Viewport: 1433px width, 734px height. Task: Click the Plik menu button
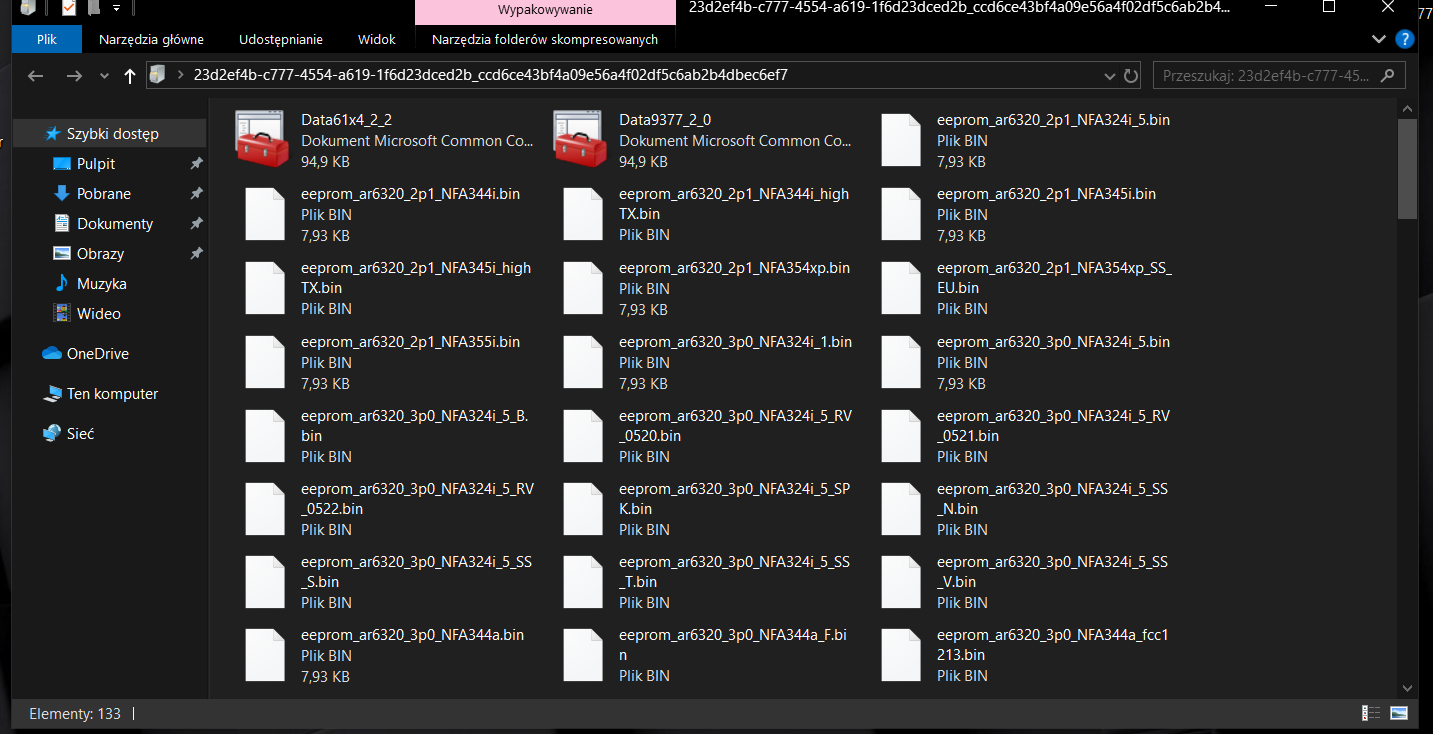coord(46,39)
